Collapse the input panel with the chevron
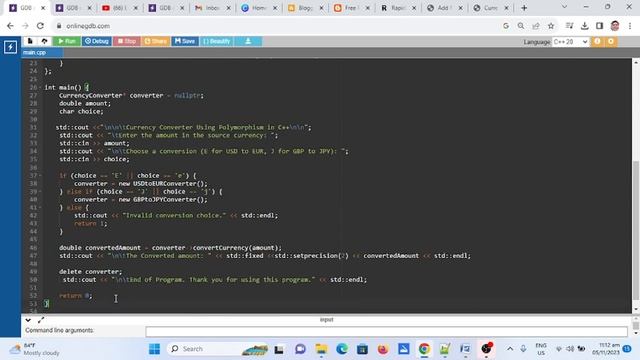This screenshot has width=640, height=360. [x=28, y=320]
